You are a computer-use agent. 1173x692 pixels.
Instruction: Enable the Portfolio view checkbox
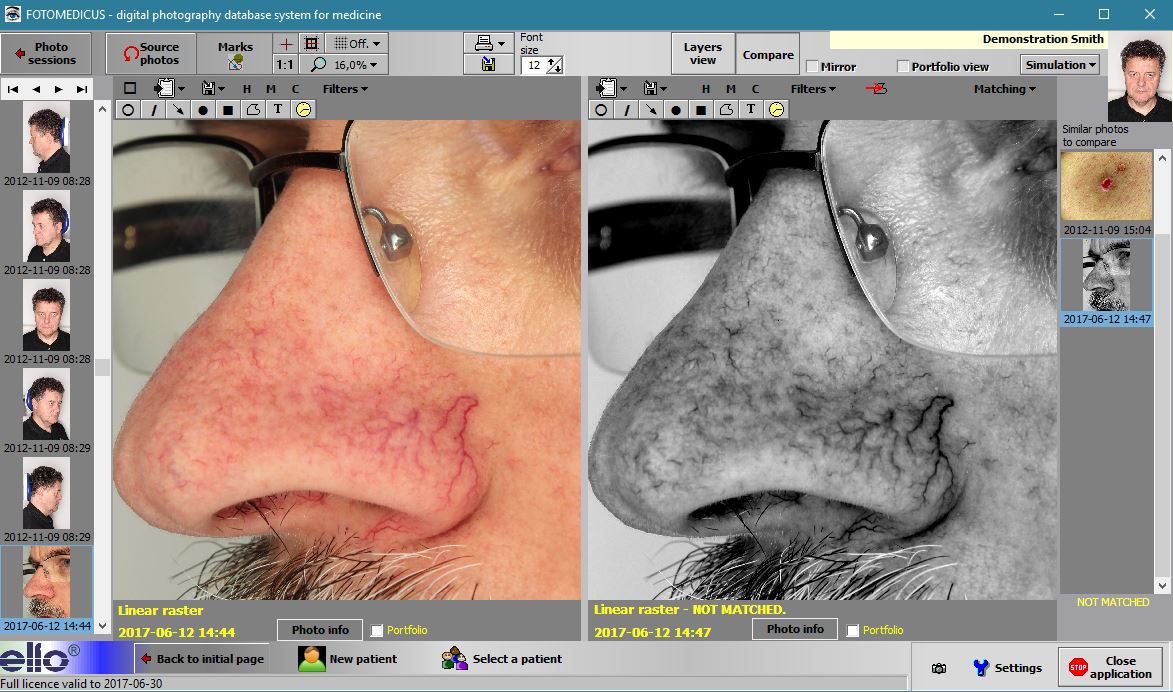click(903, 67)
